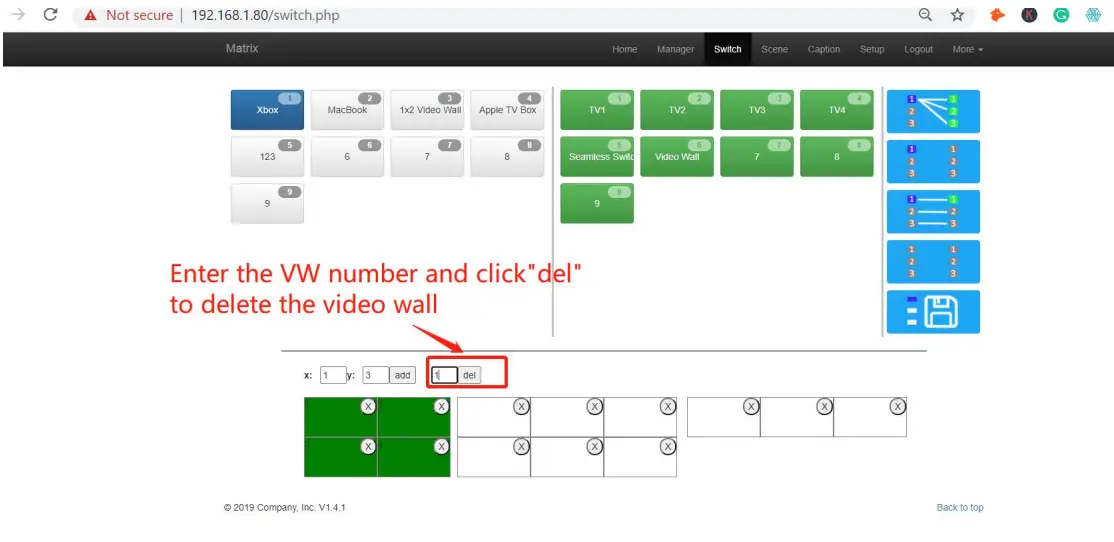The image size is (1114, 542).
Task: Select gray input button 7
Action: (x=427, y=156)
